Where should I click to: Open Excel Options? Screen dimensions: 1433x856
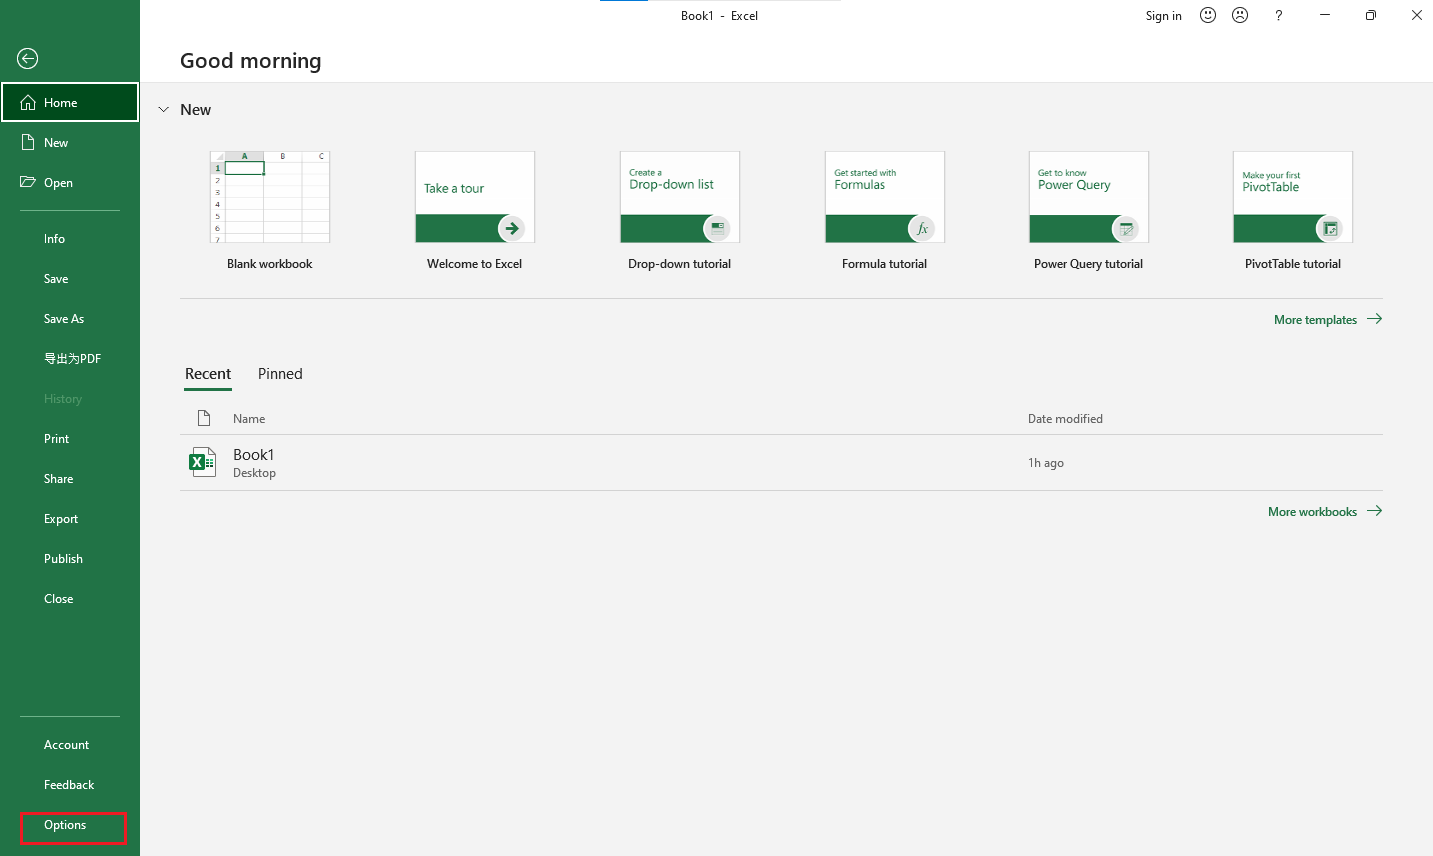click(70, 826)
